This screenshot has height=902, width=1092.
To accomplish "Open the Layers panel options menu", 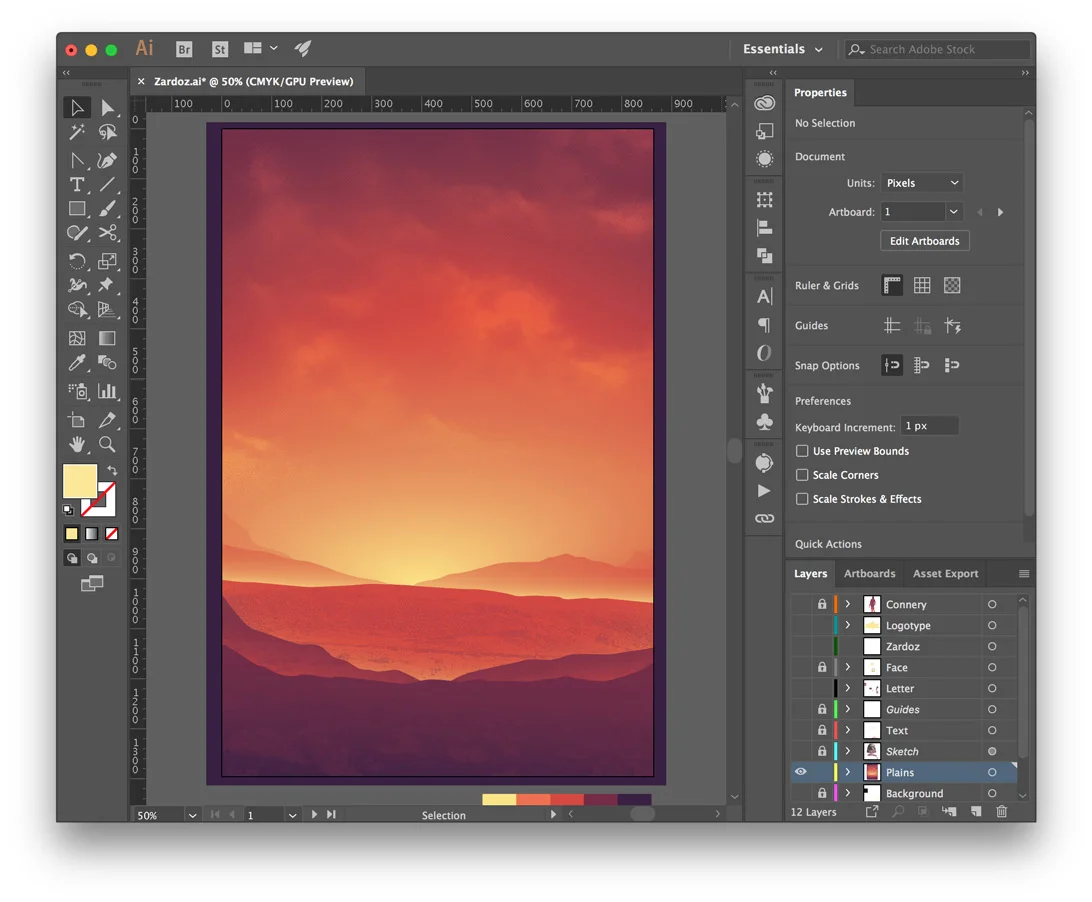I will [1024, 573].
